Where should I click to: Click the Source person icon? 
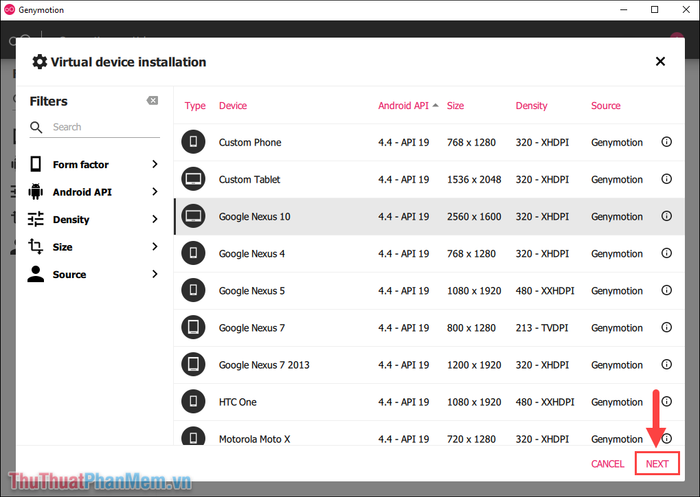click(x=36, y=274)
